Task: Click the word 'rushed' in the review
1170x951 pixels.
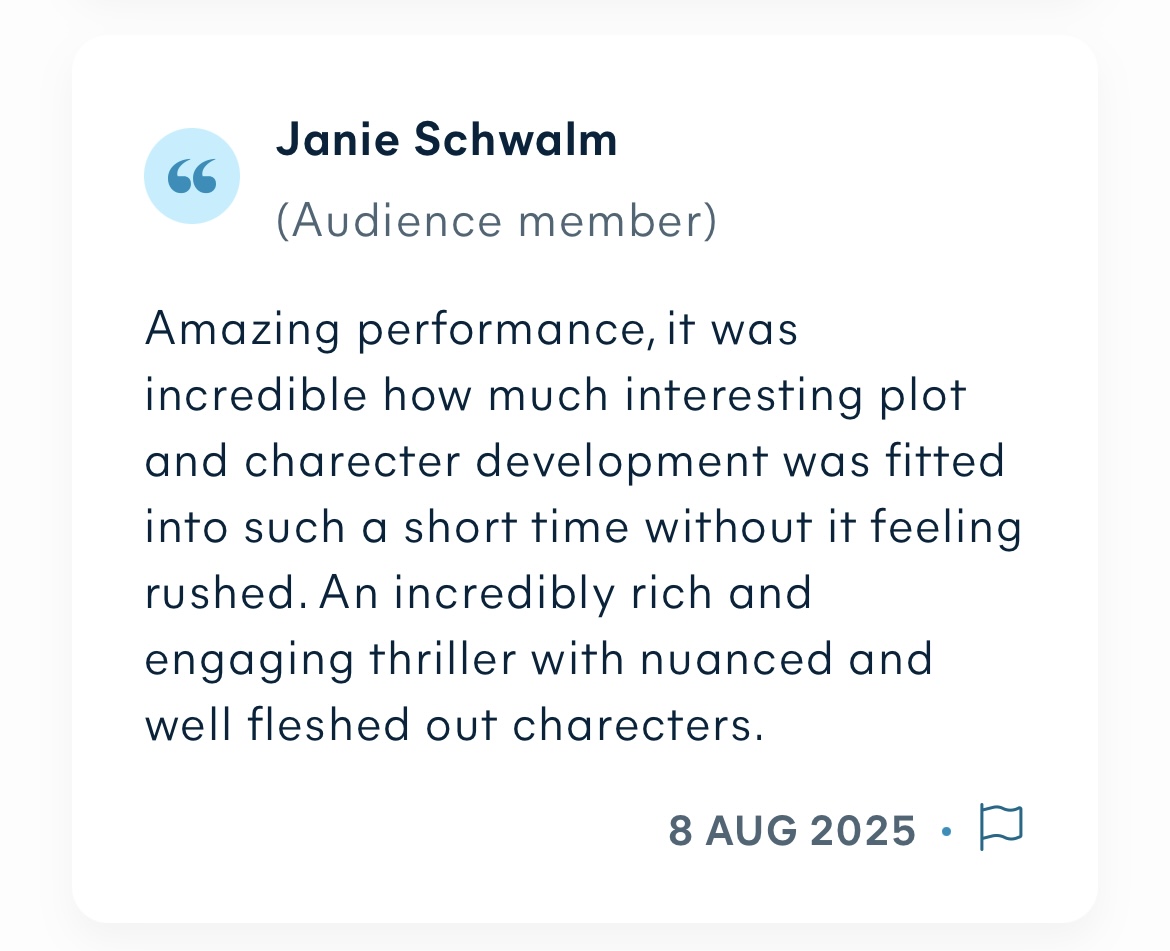Action: click(225, 593)
